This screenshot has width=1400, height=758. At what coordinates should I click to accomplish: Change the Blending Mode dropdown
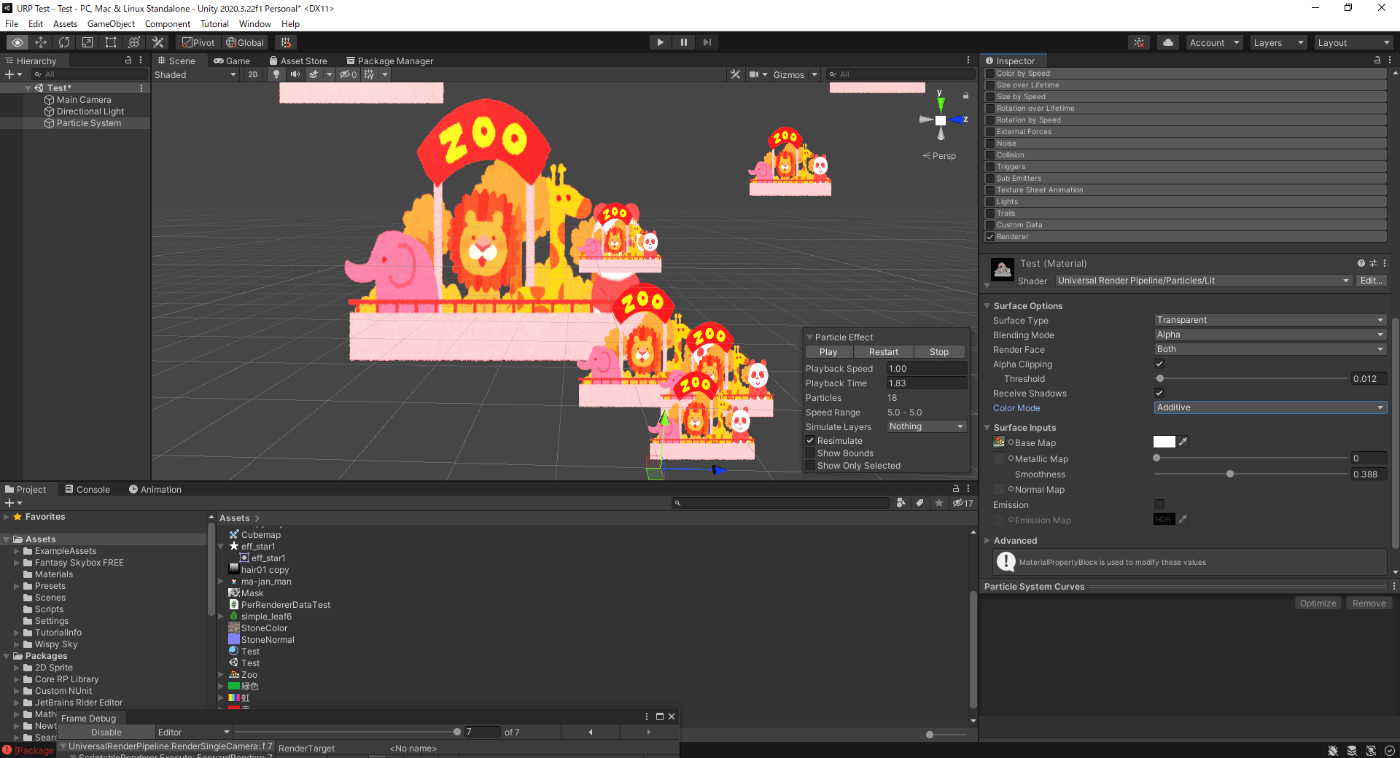tap(1270, 335)
